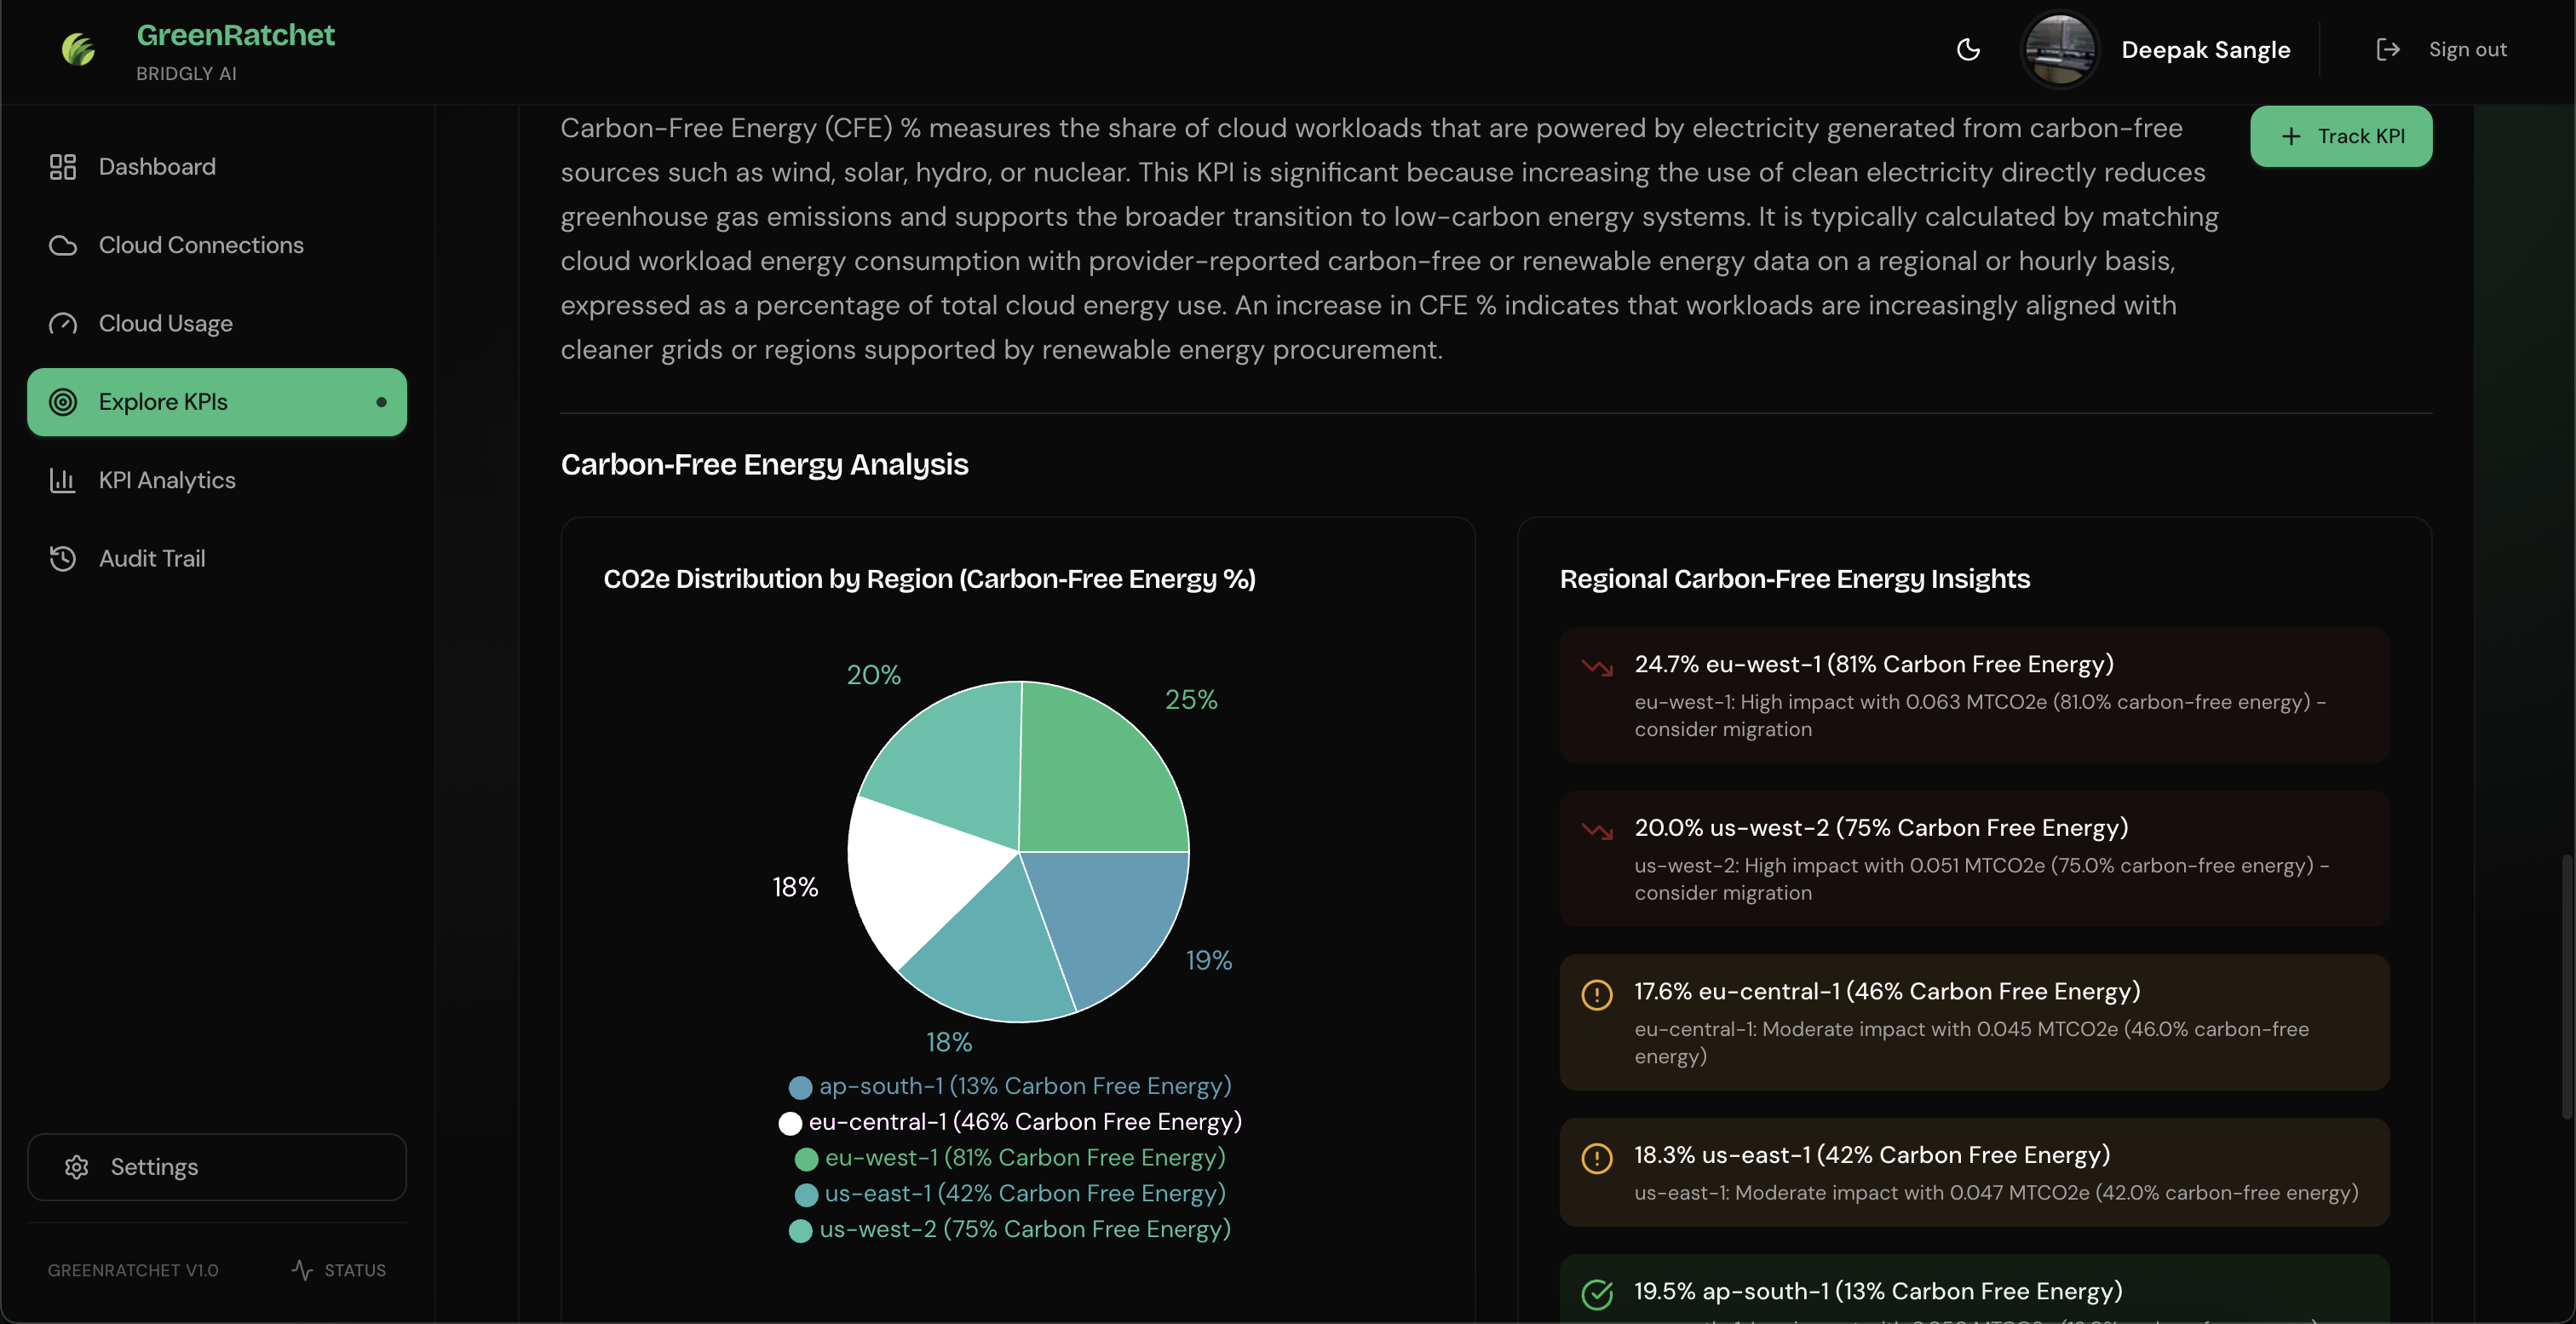Screen dimensions: 2576x1324
Task: Open Settings via the gear icon
Action: click(77, 1167)
